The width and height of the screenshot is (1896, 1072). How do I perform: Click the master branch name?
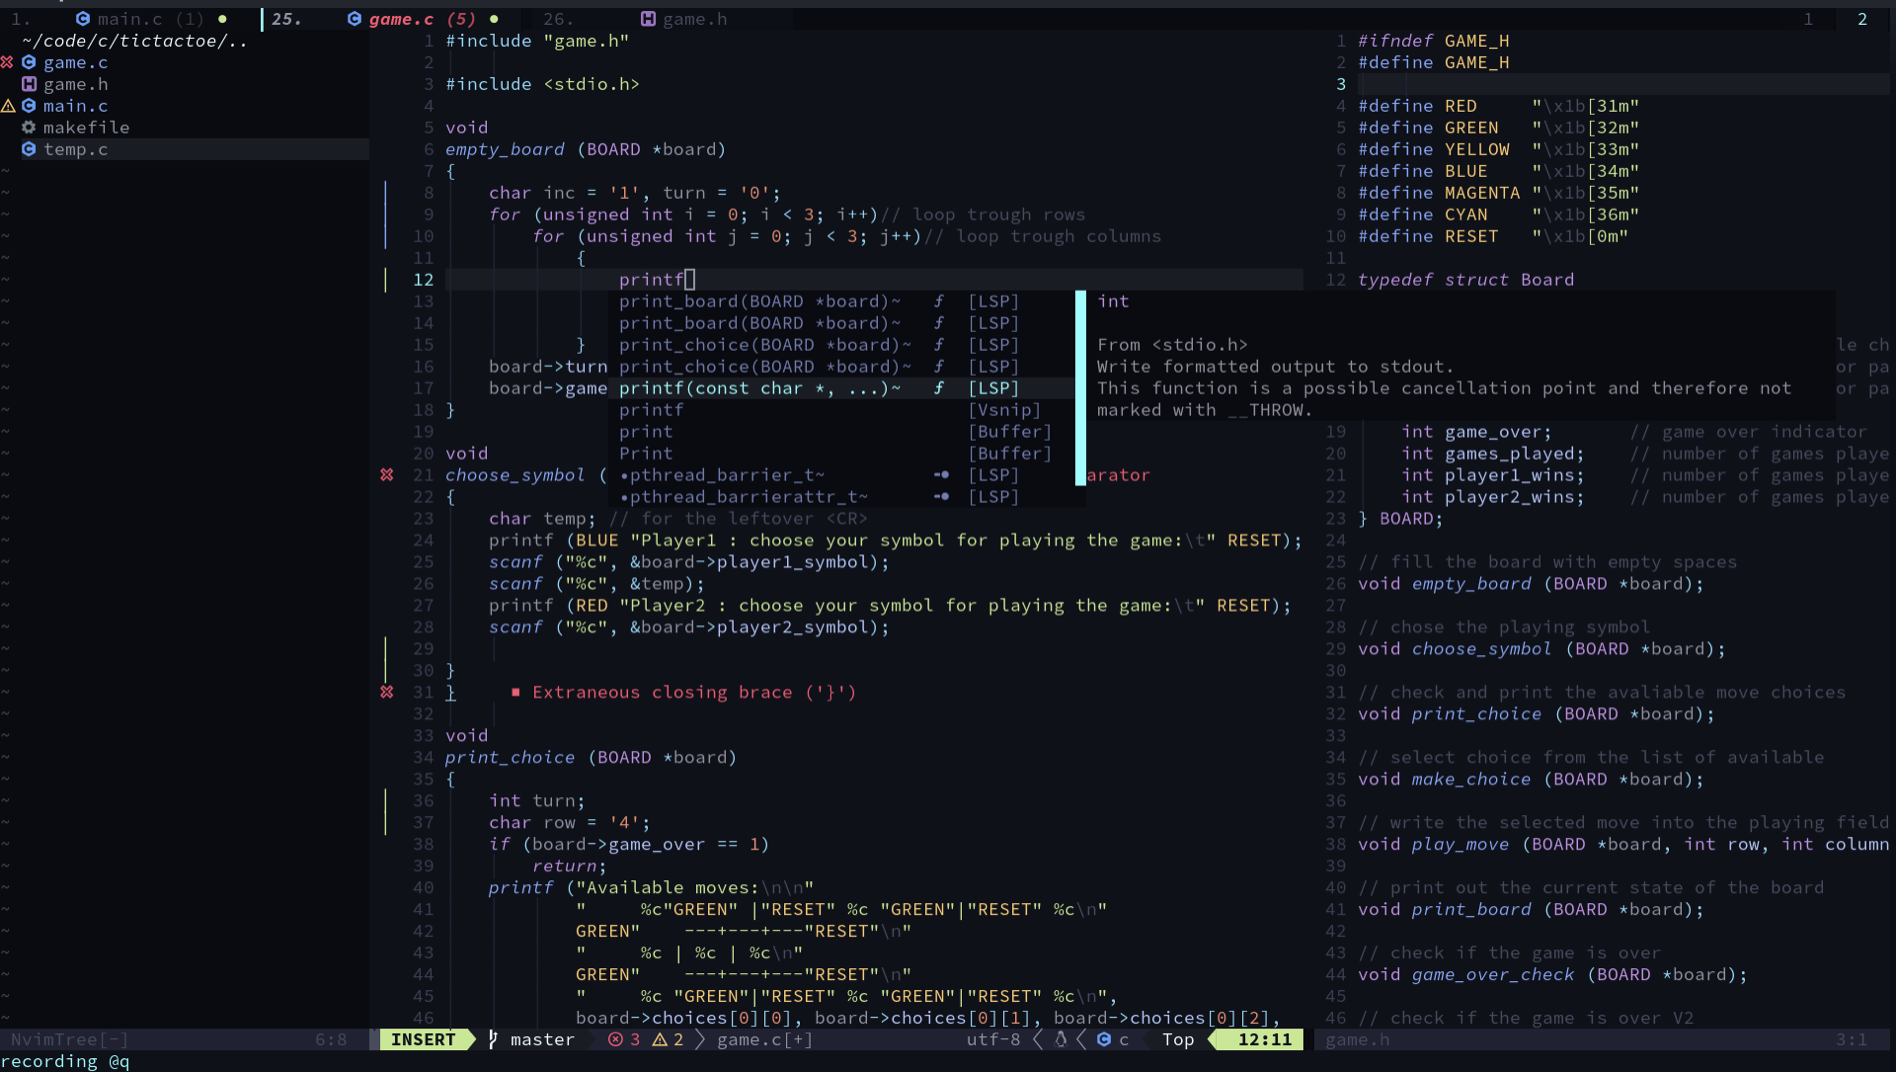(x=542, y=1040)
